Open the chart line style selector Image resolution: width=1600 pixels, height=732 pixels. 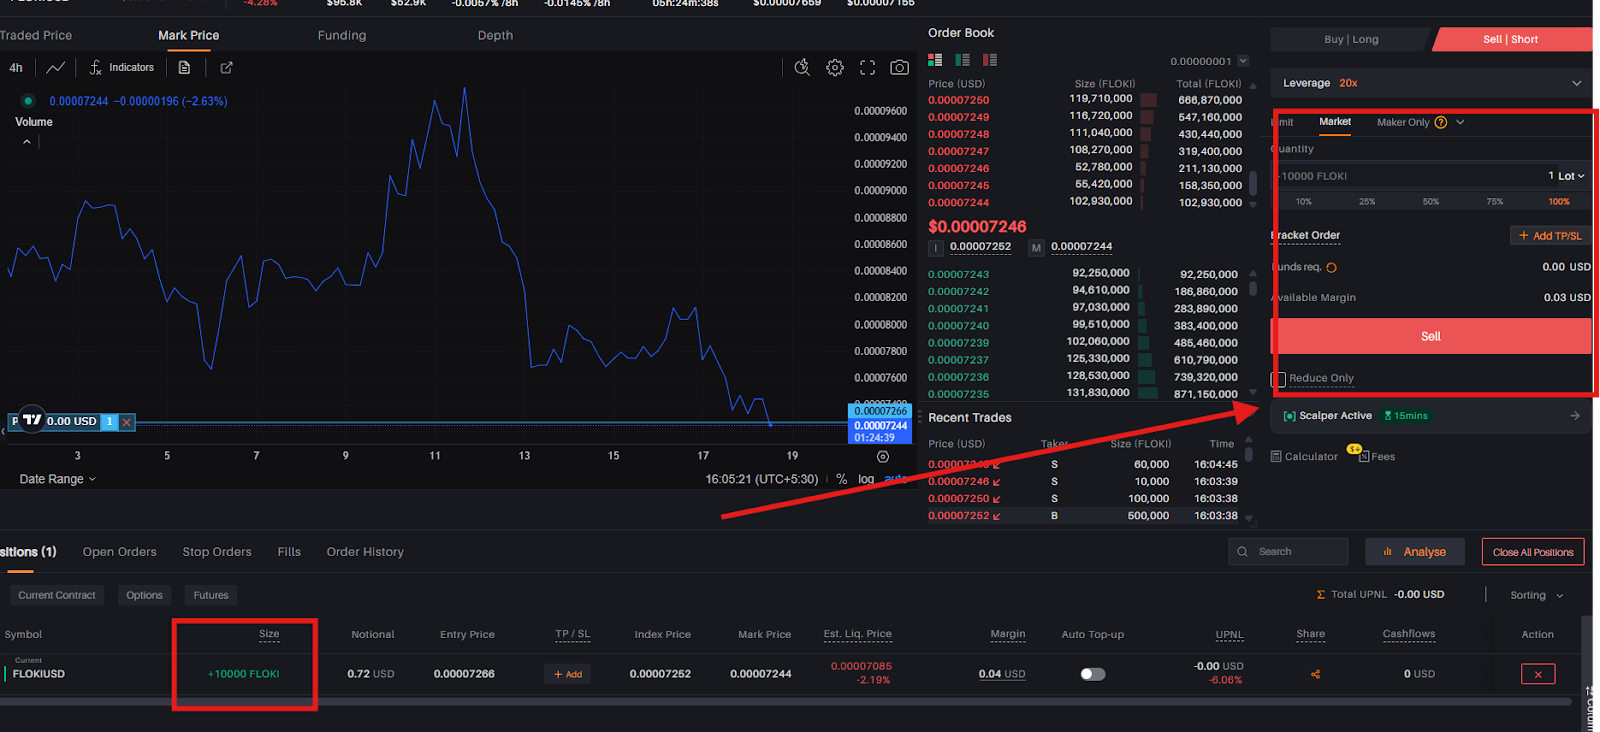(x=55, y=68)
